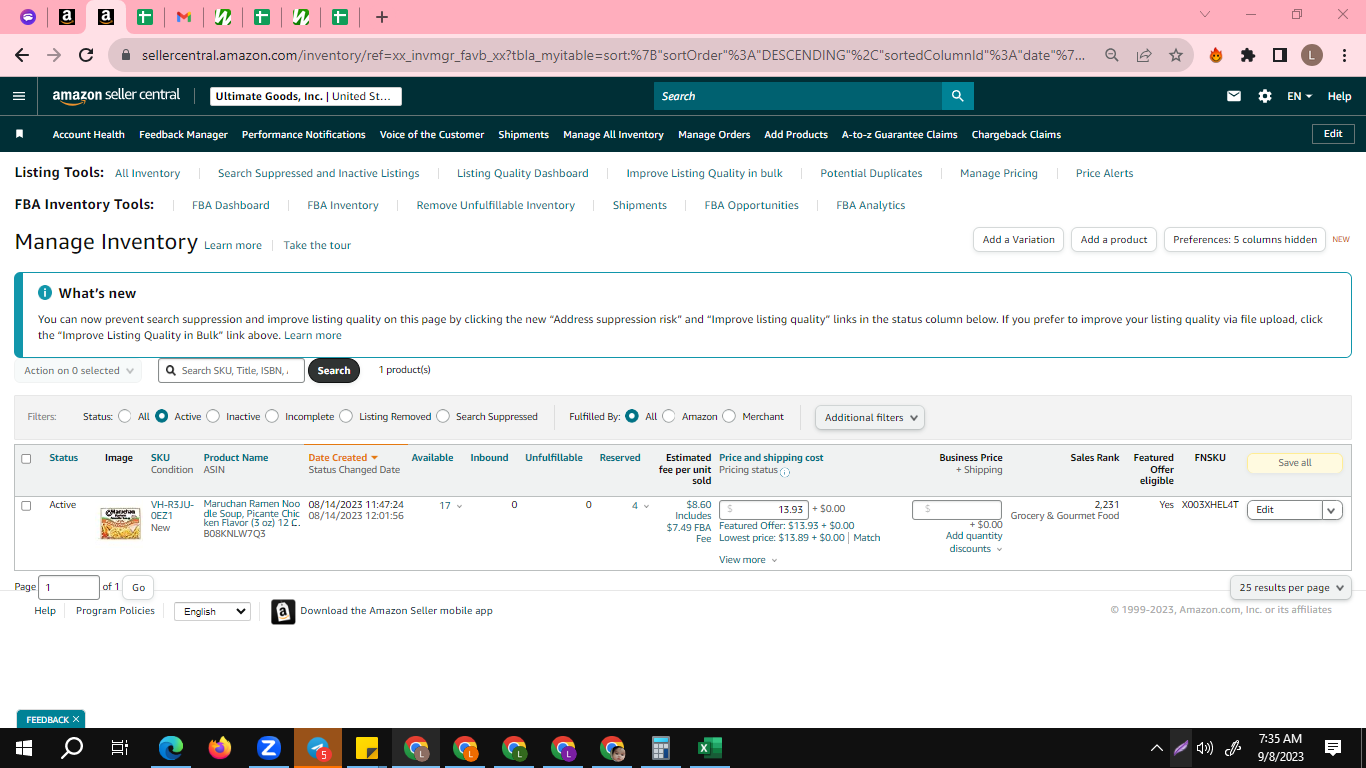Open Zoom from the taskbar
Viewport: 1366px width, 768px height.
click(x=269, y=748)
